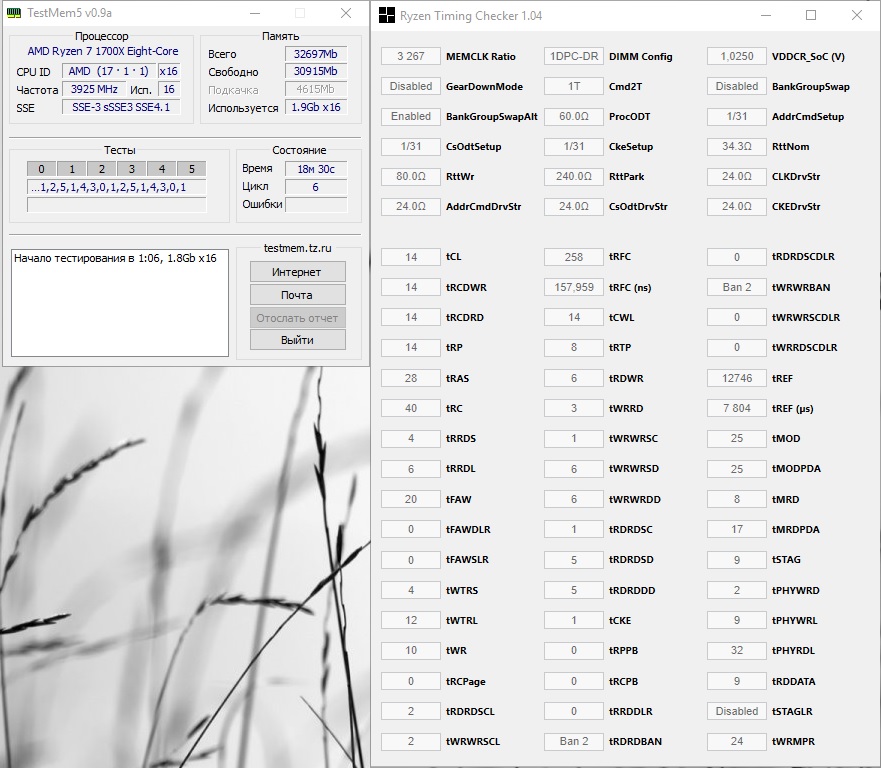Click the tRFC (ns) value 157,959
Screen dimensions: 881x768
[574, 288]
